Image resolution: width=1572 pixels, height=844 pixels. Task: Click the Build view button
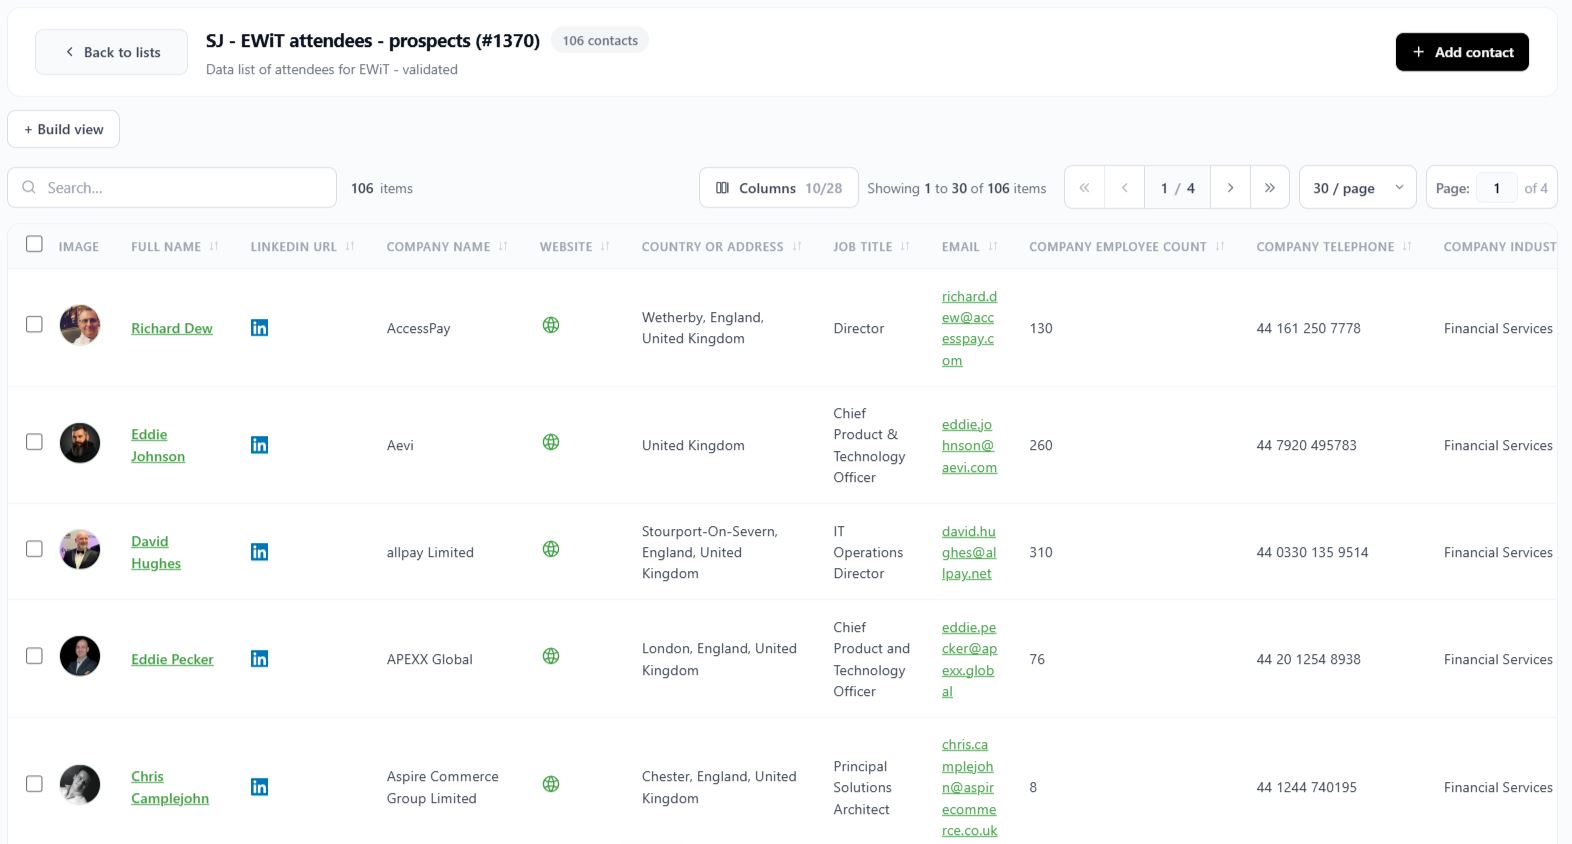(64, 129)
